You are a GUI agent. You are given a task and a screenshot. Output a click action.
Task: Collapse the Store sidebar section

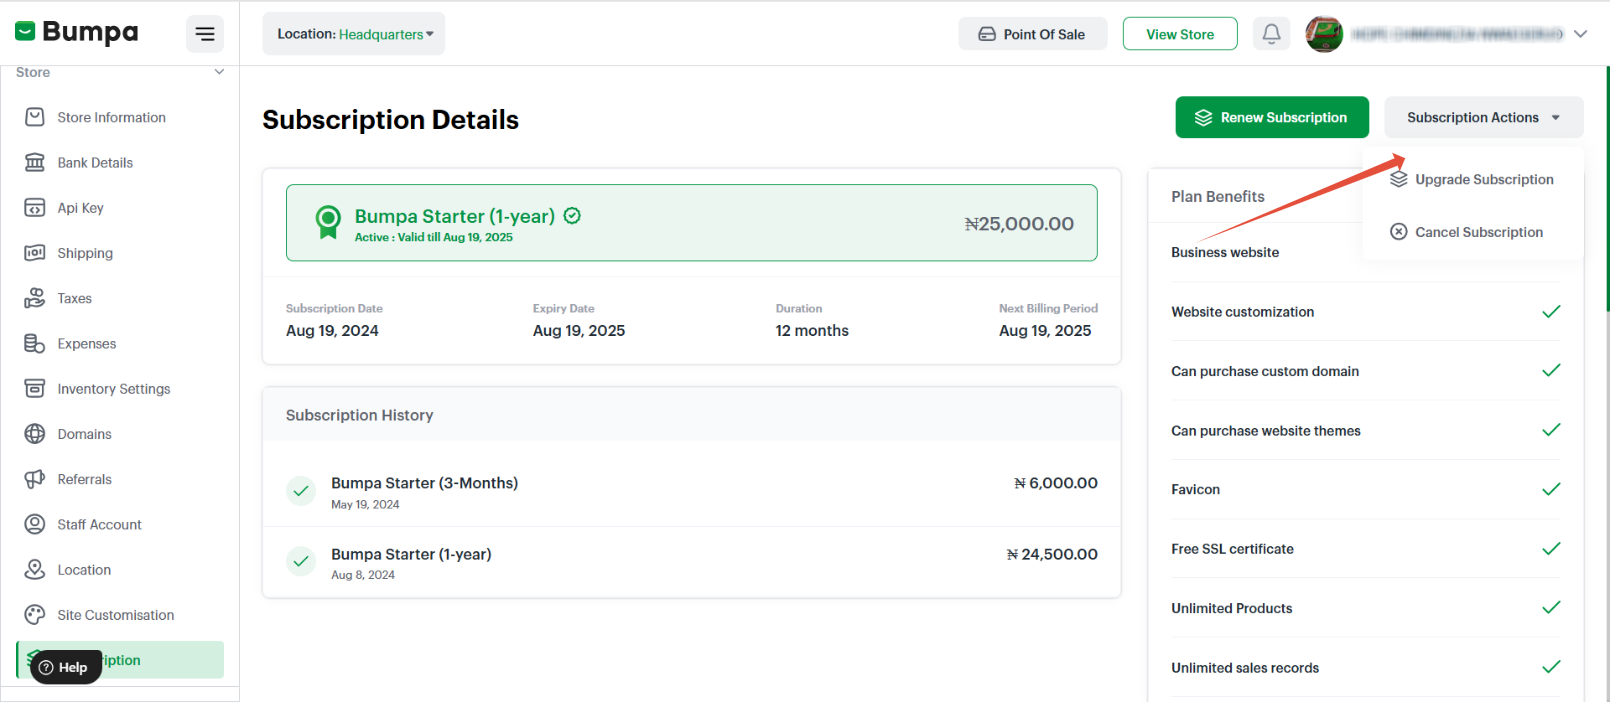coord(219,72)
